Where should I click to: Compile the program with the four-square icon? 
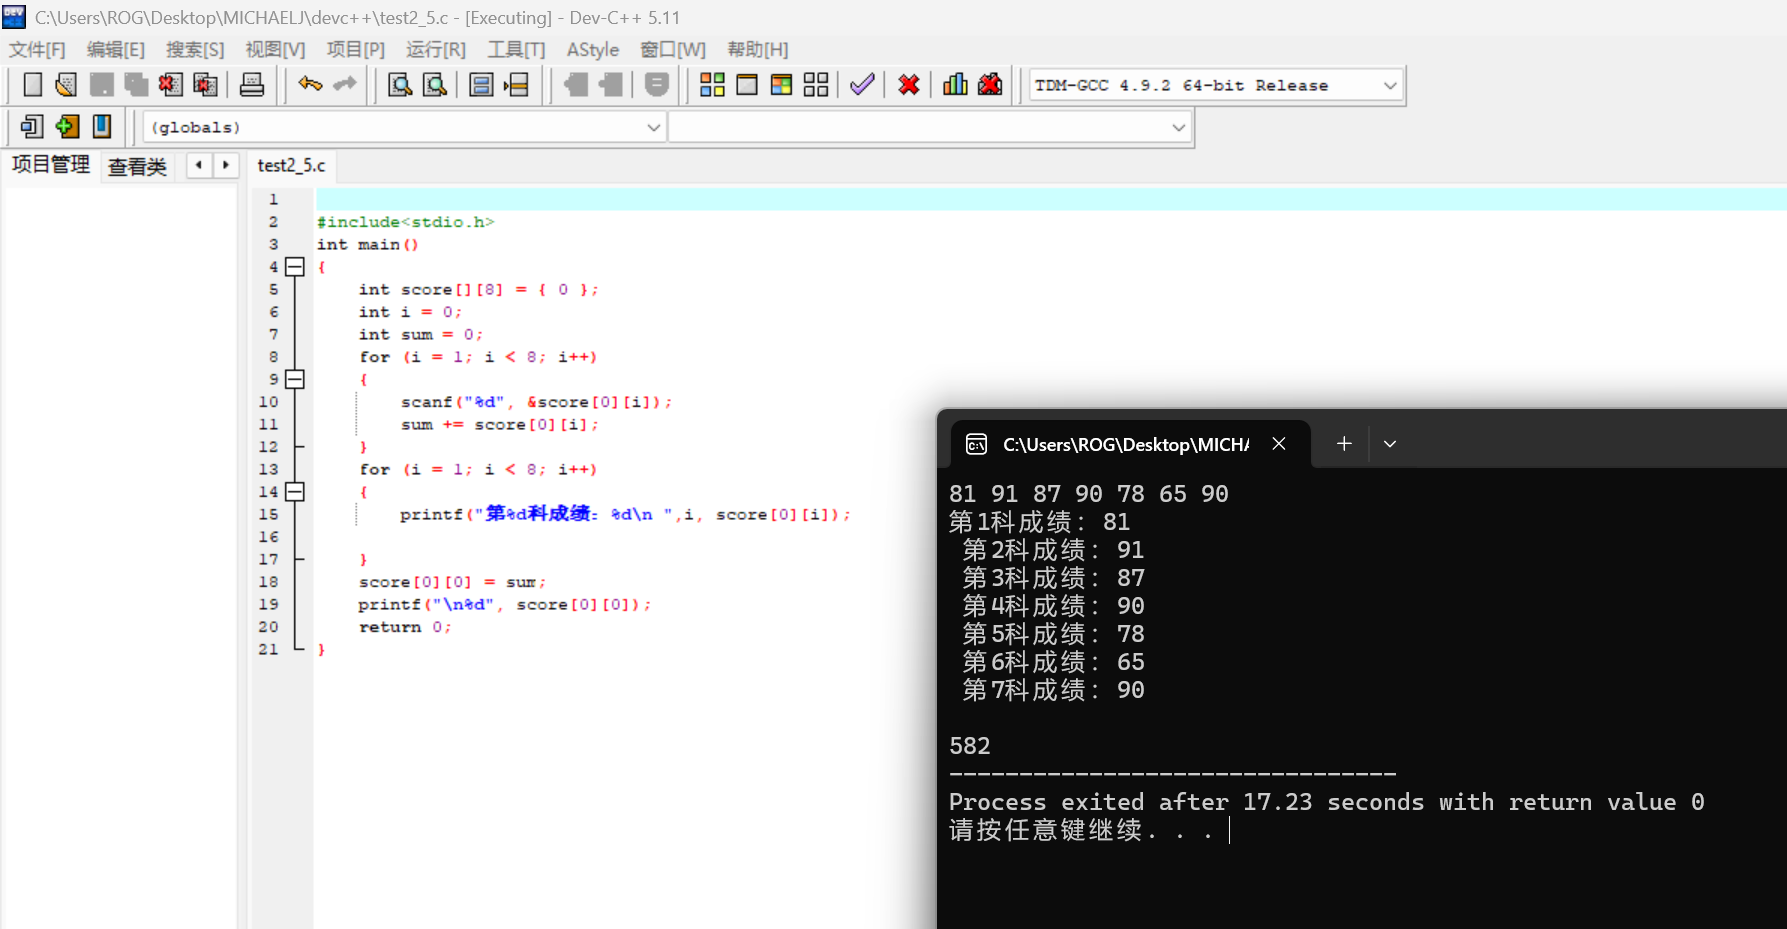[x=712, y=85]
